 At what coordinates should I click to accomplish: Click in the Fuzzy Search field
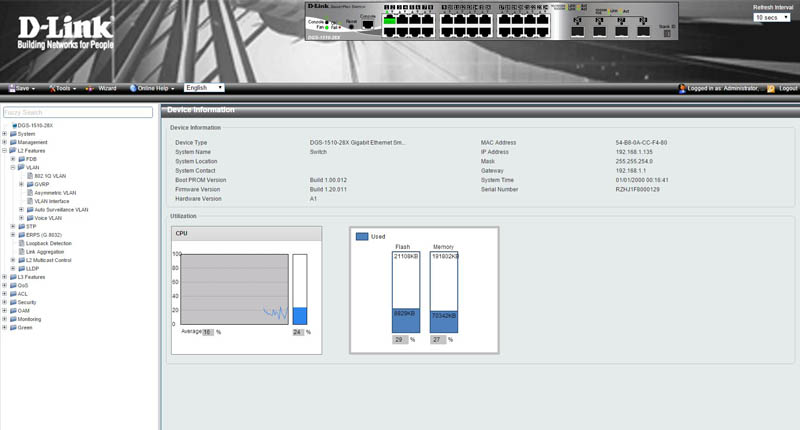click(78, 112)
